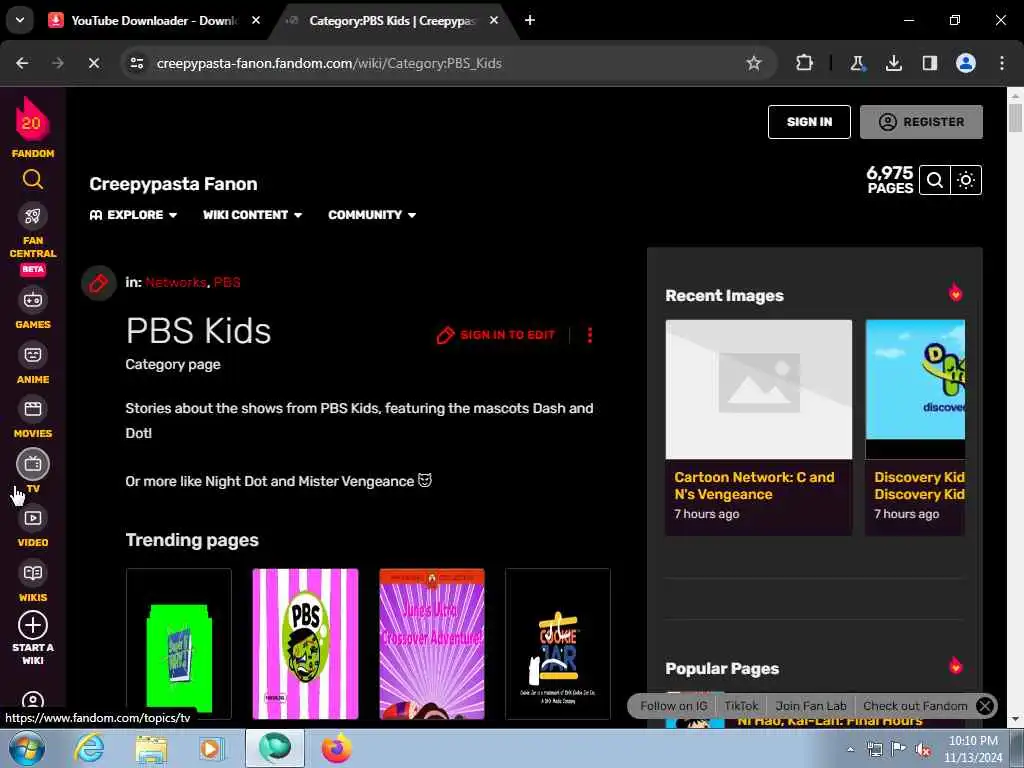Open Cartoon Network: C and N's Vengeance

point(754,485)
